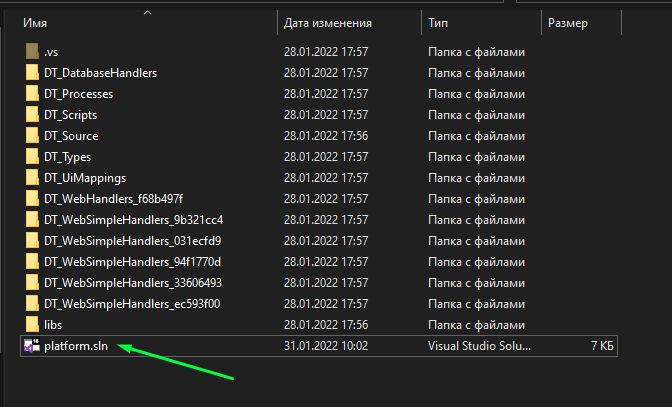Viewport: 672px width, 407px height.
Task: Click the DT_DatabaseHandlers folder icon
Action: 32,73
